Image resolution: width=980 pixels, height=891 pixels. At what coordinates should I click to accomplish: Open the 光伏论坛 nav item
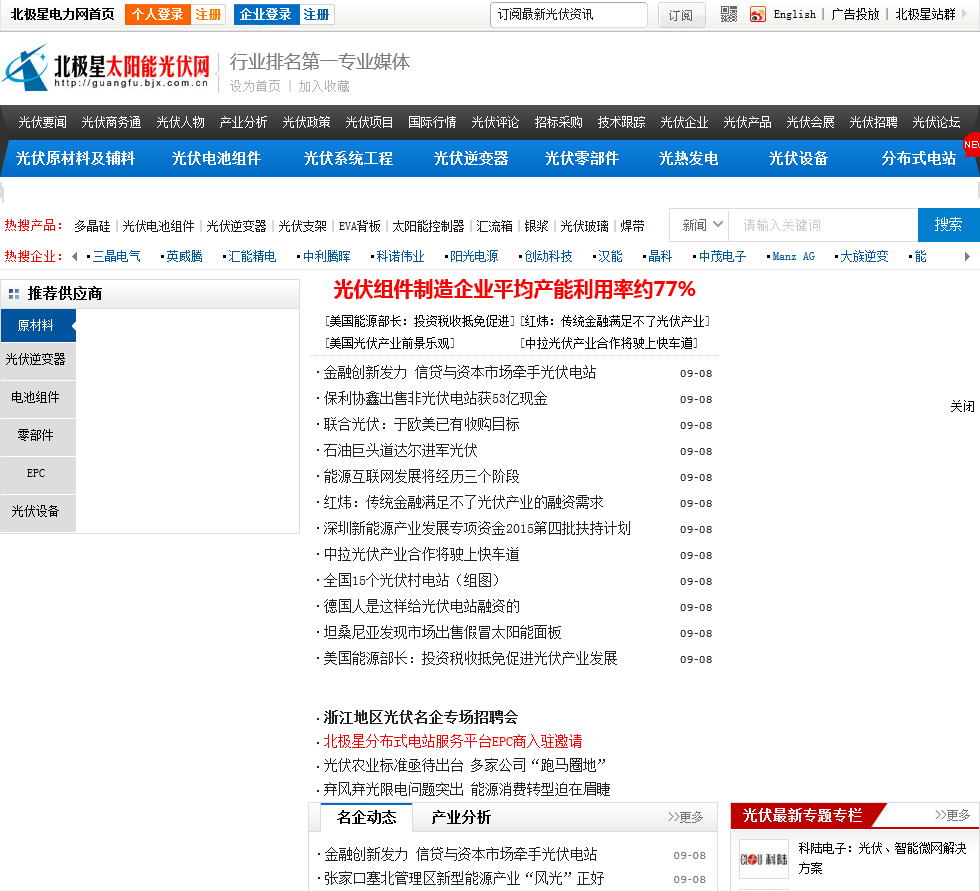pos(936,122)
